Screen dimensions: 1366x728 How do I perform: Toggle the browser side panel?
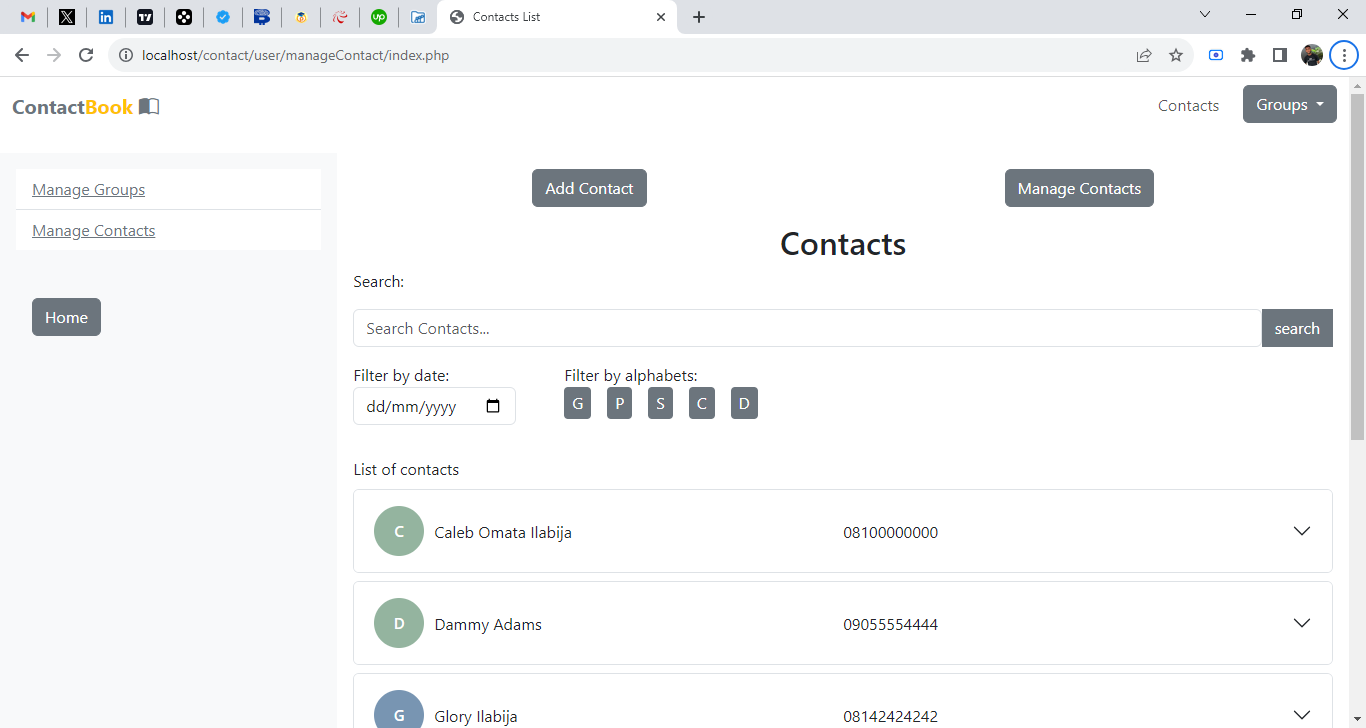click(1280, 56)
